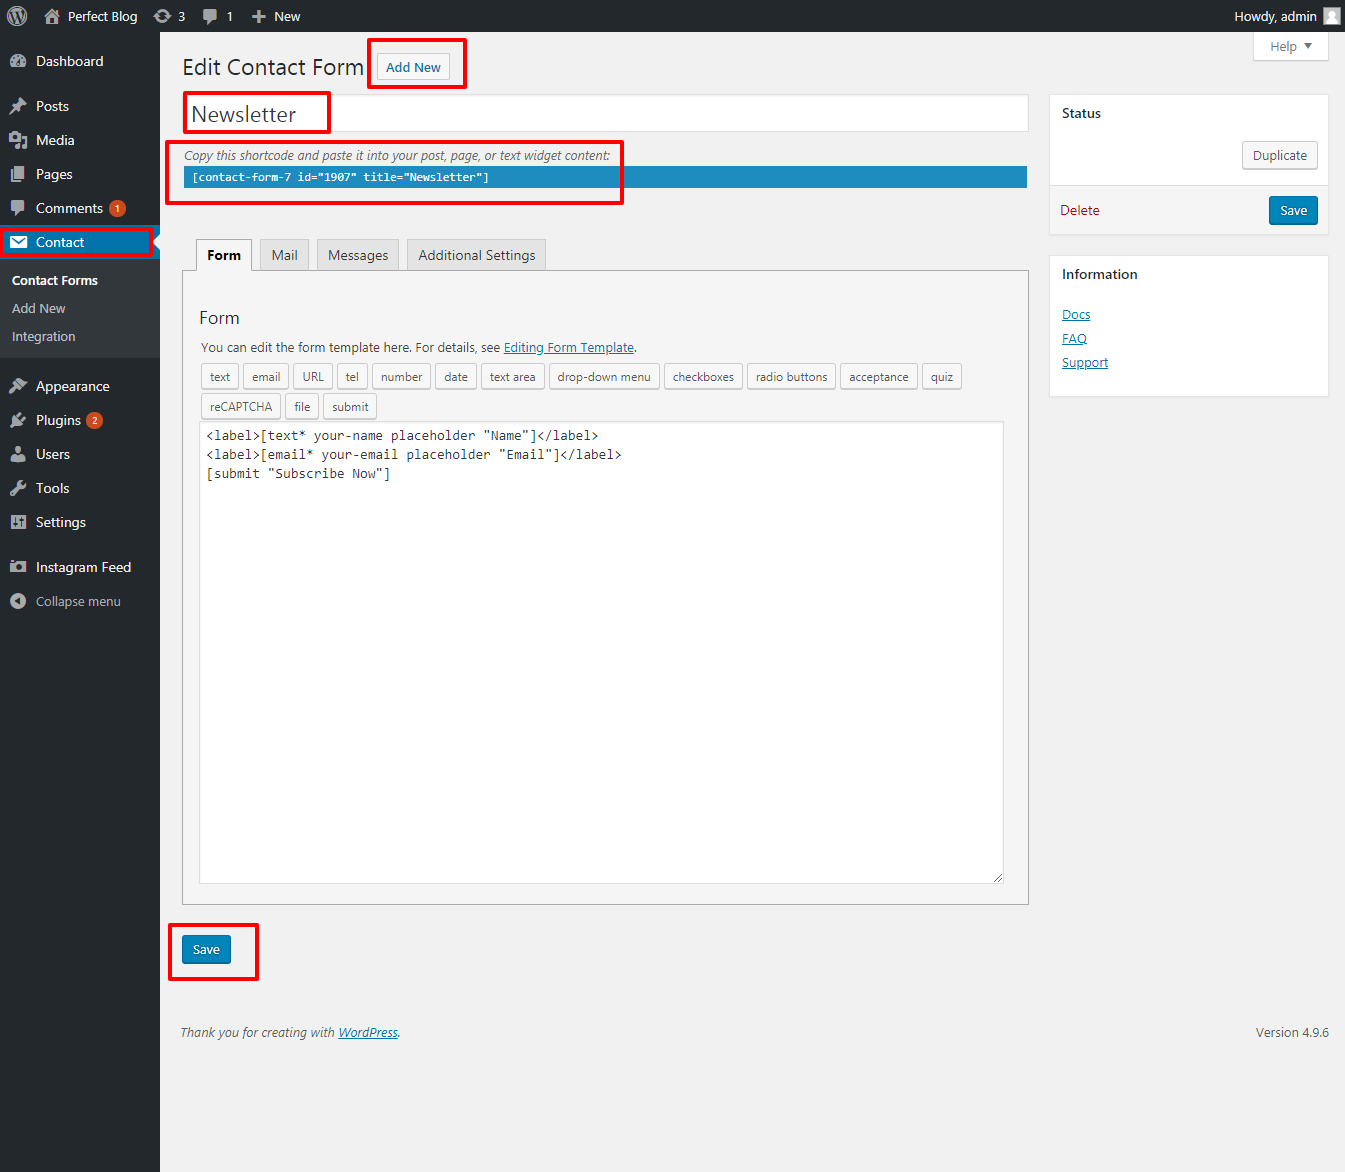Viewport: 1345px width, 1172px height.
Task: Switch to the Additional Settings tab
Action: pos(476,255)
